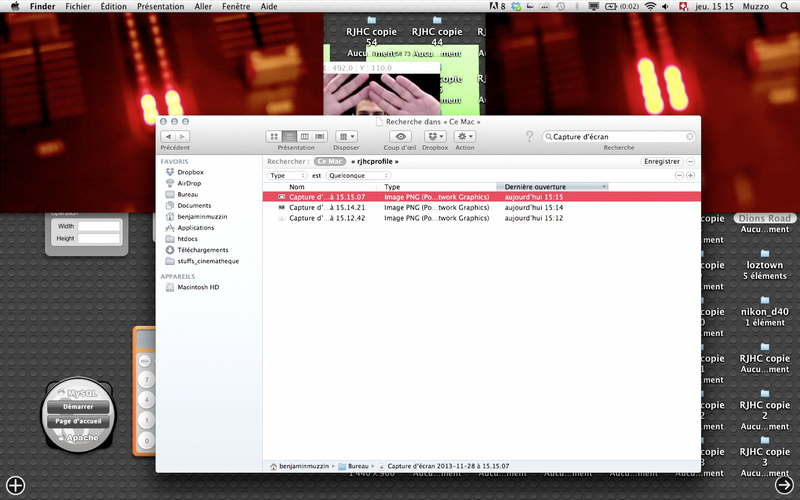Switch to icon view presentation
This screenshot has width=800, height=500.
coord(274,136)
